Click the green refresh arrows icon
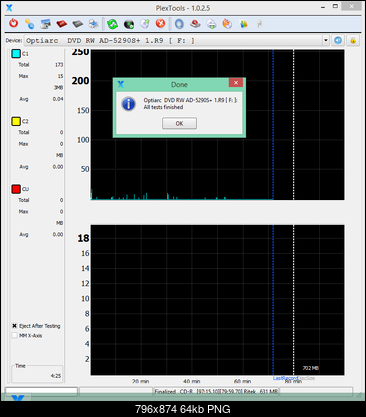The image size is (366, 417). 112,24
